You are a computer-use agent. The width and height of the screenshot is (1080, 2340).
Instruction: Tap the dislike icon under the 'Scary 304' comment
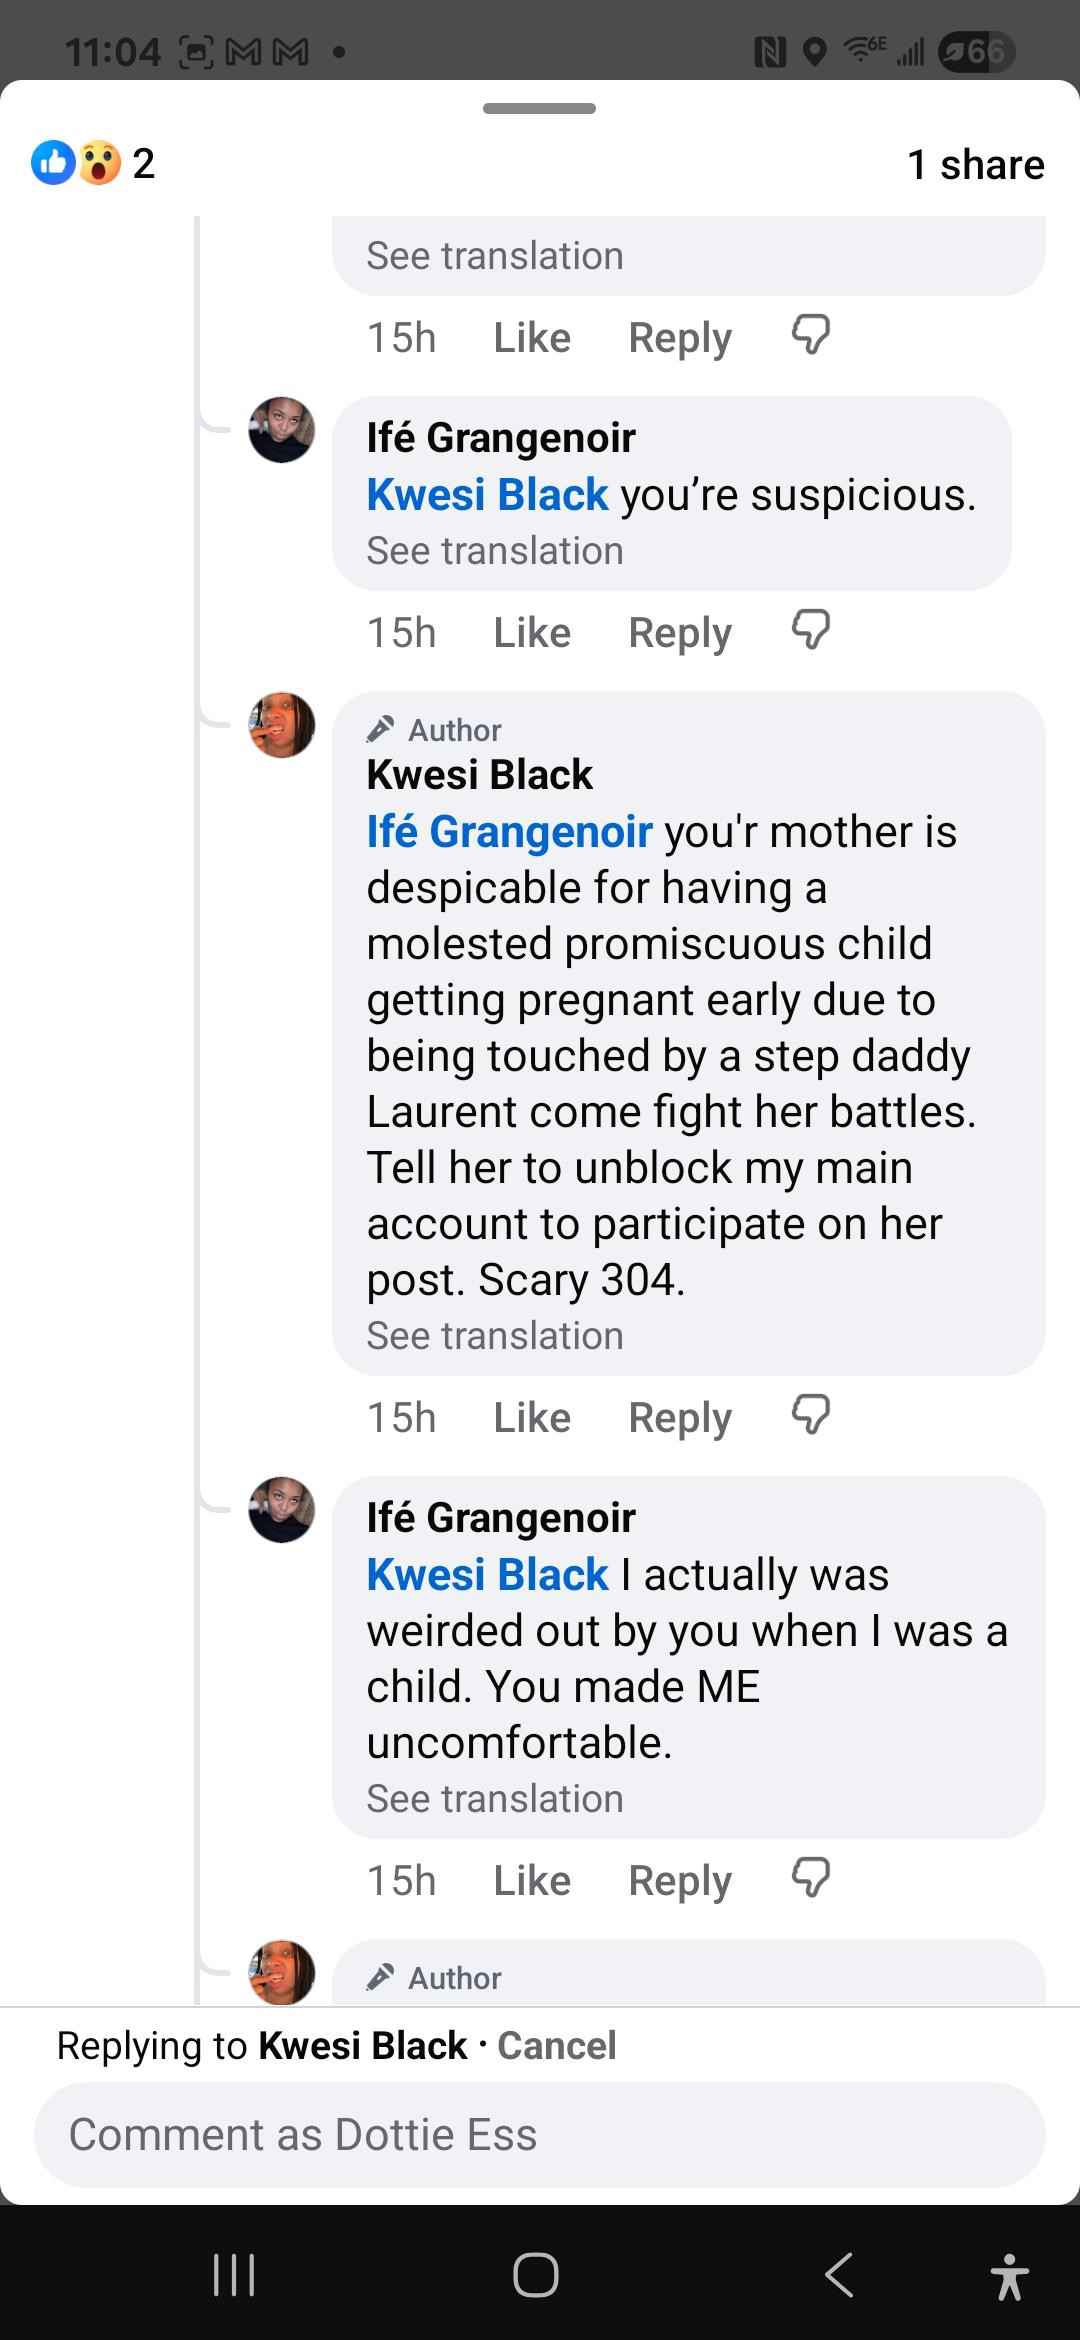(810, 1415)
